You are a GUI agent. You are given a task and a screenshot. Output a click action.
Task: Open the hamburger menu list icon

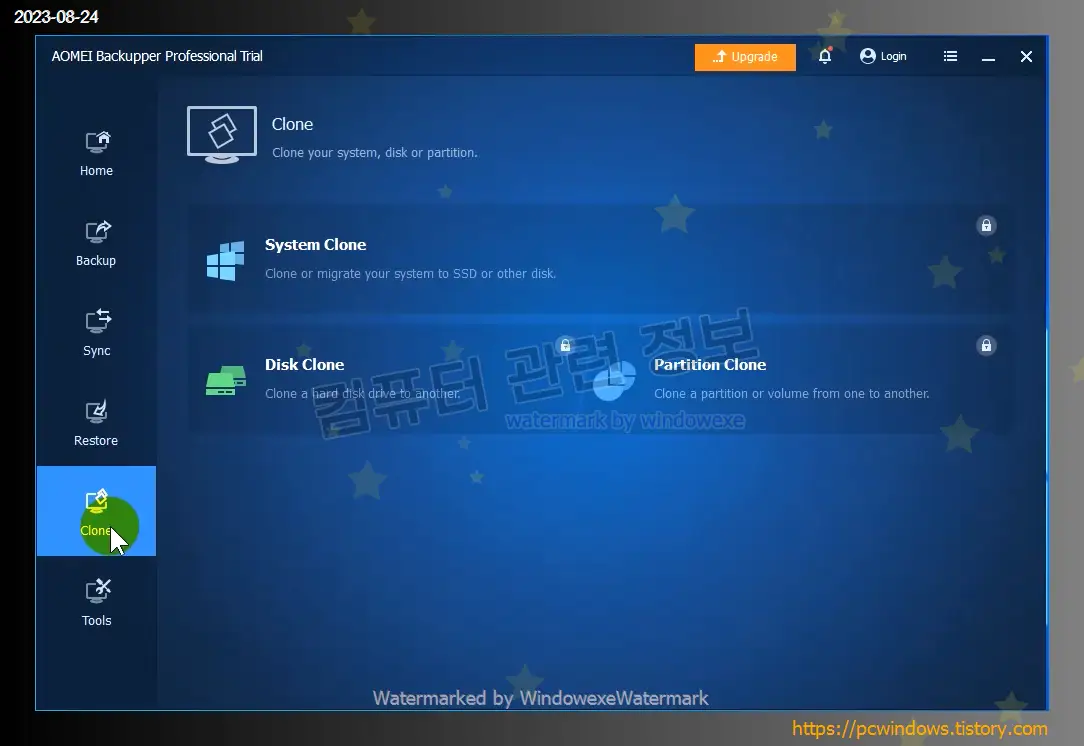tap(951, 56)
